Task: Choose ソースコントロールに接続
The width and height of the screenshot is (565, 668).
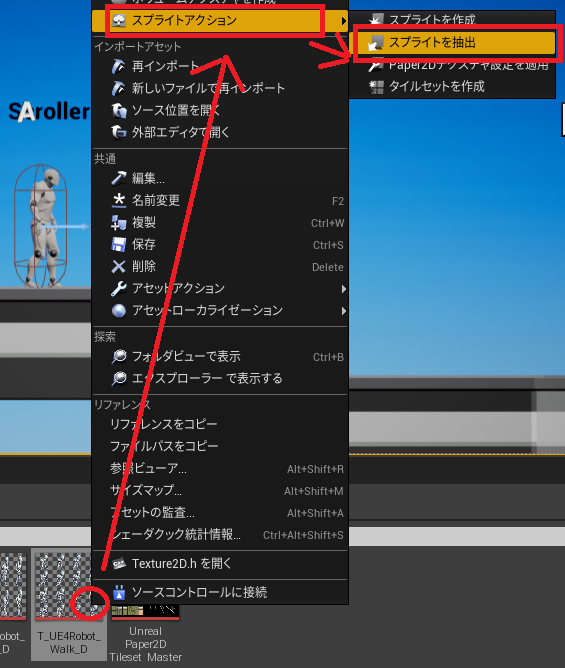Action: tap(220, 592)
